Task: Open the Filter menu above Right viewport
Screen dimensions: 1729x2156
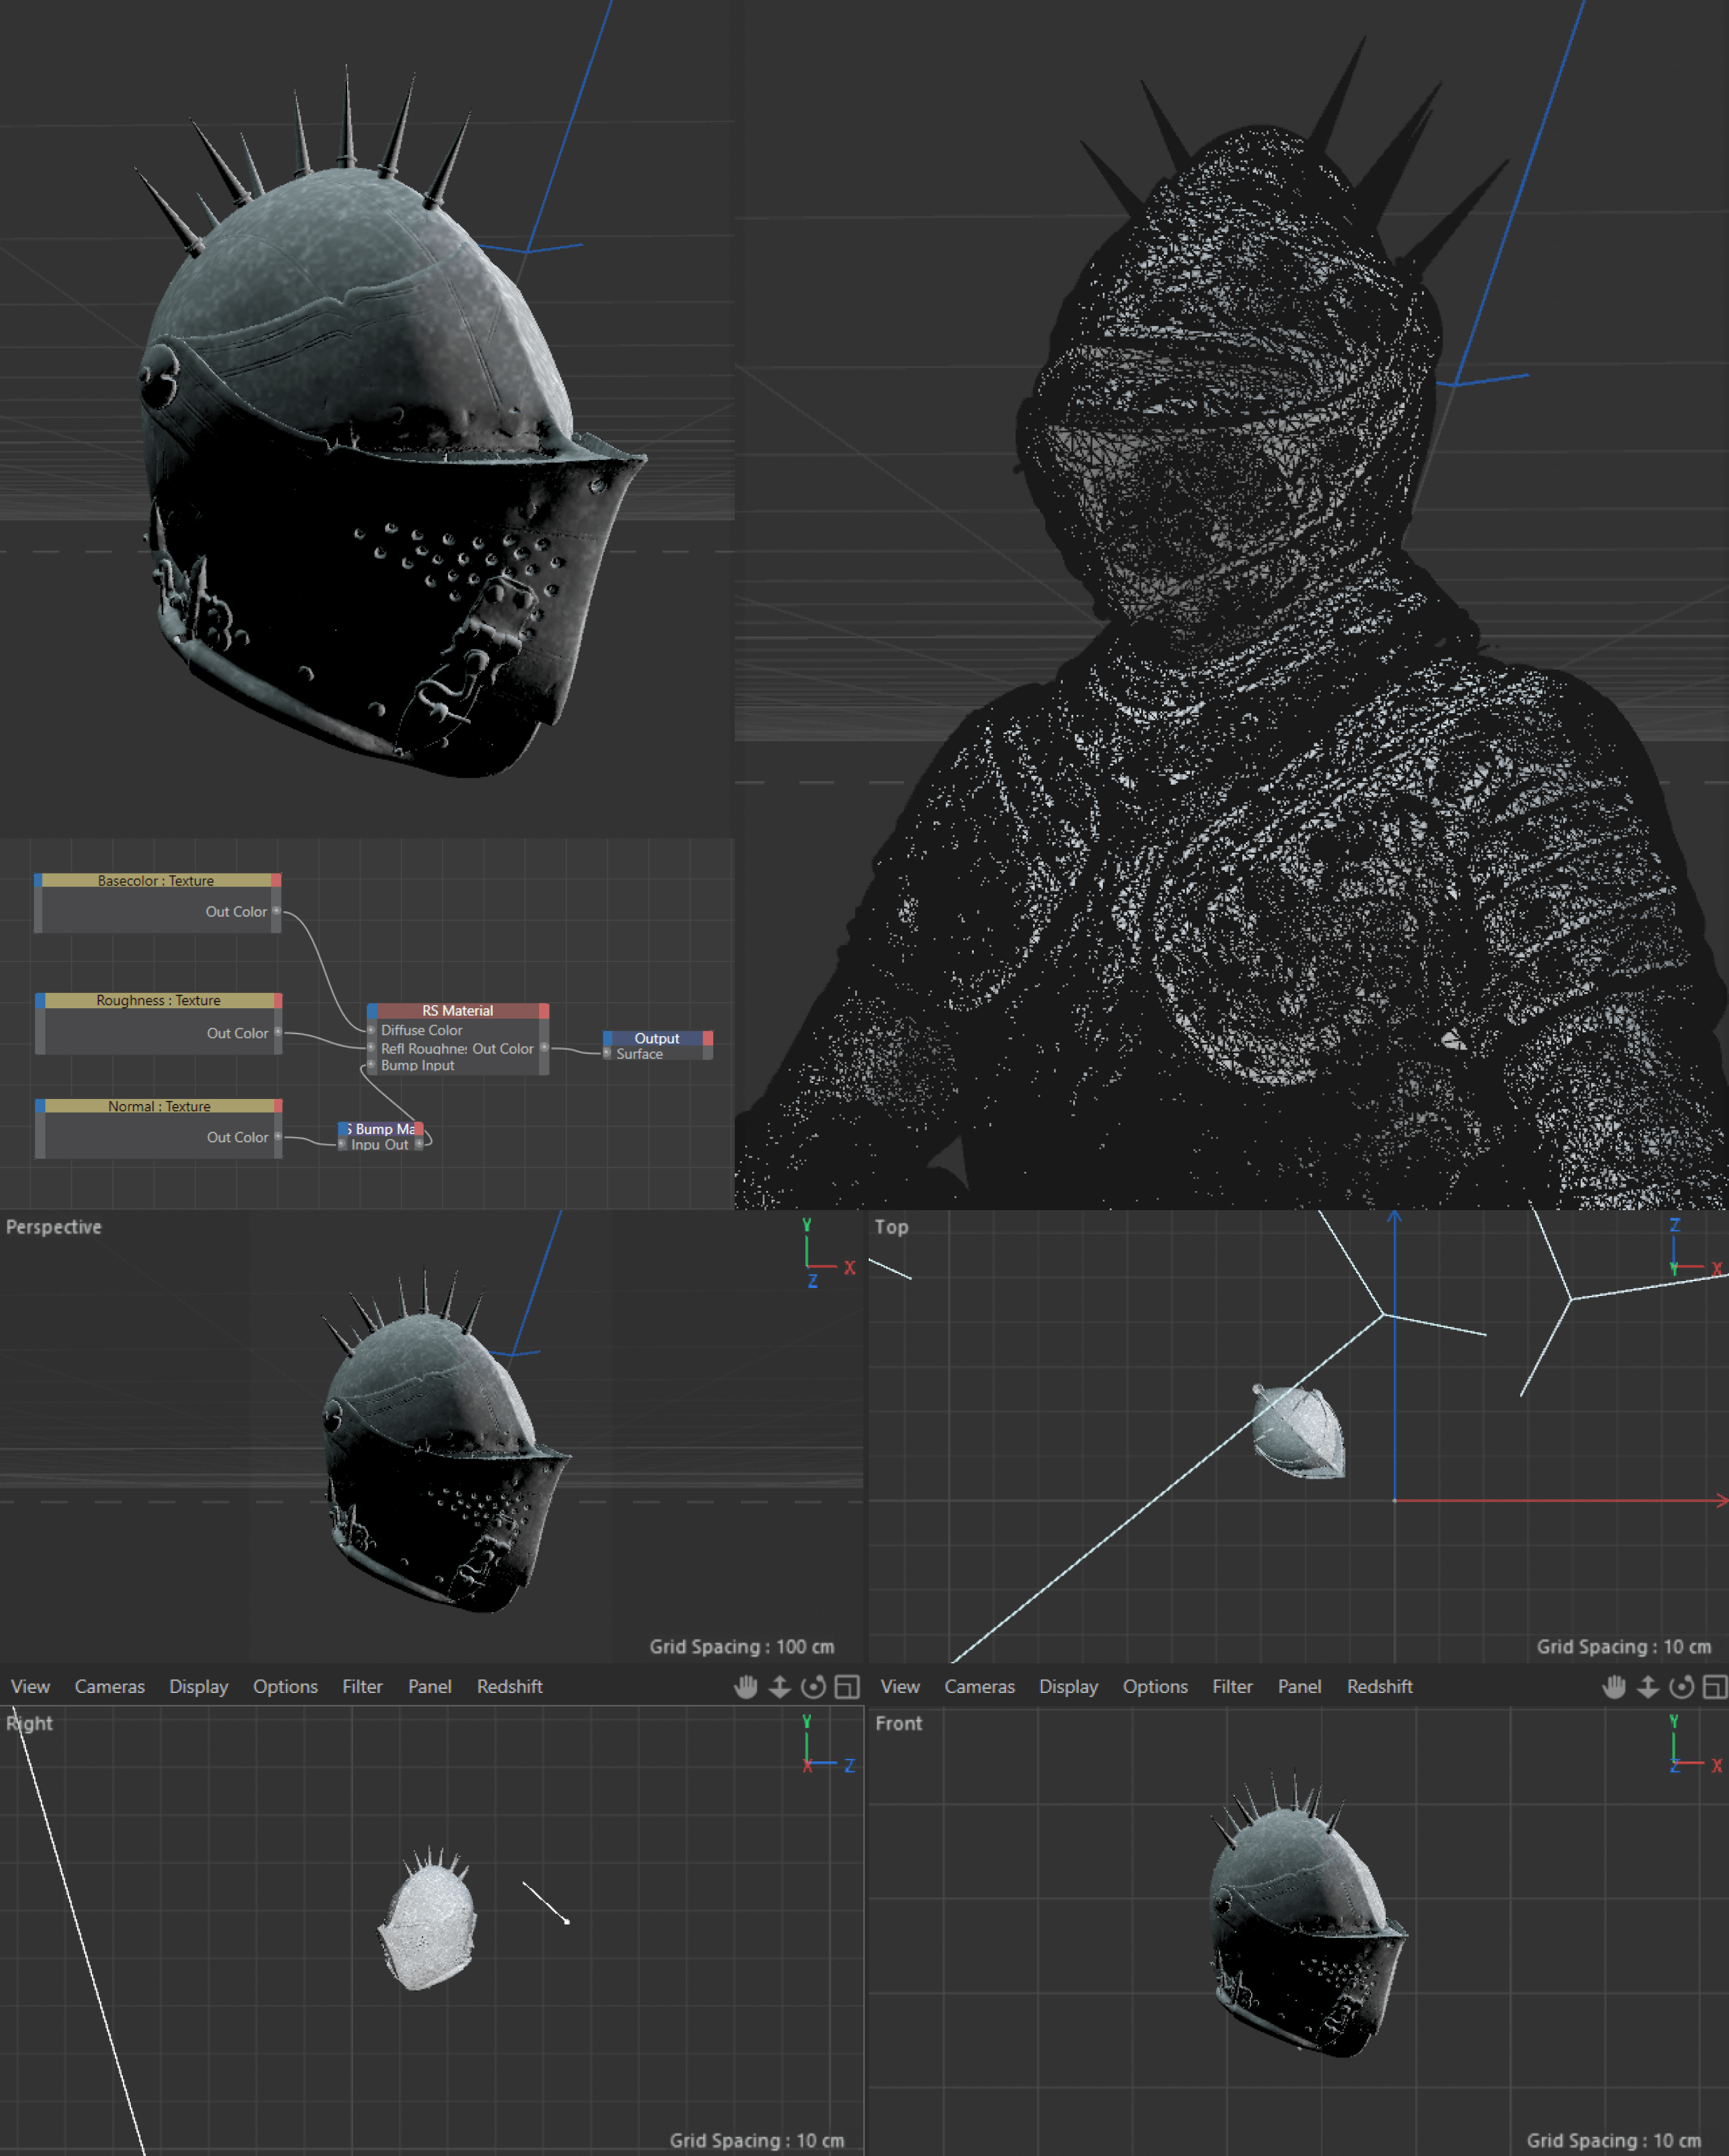Action: pos(362,1687)
